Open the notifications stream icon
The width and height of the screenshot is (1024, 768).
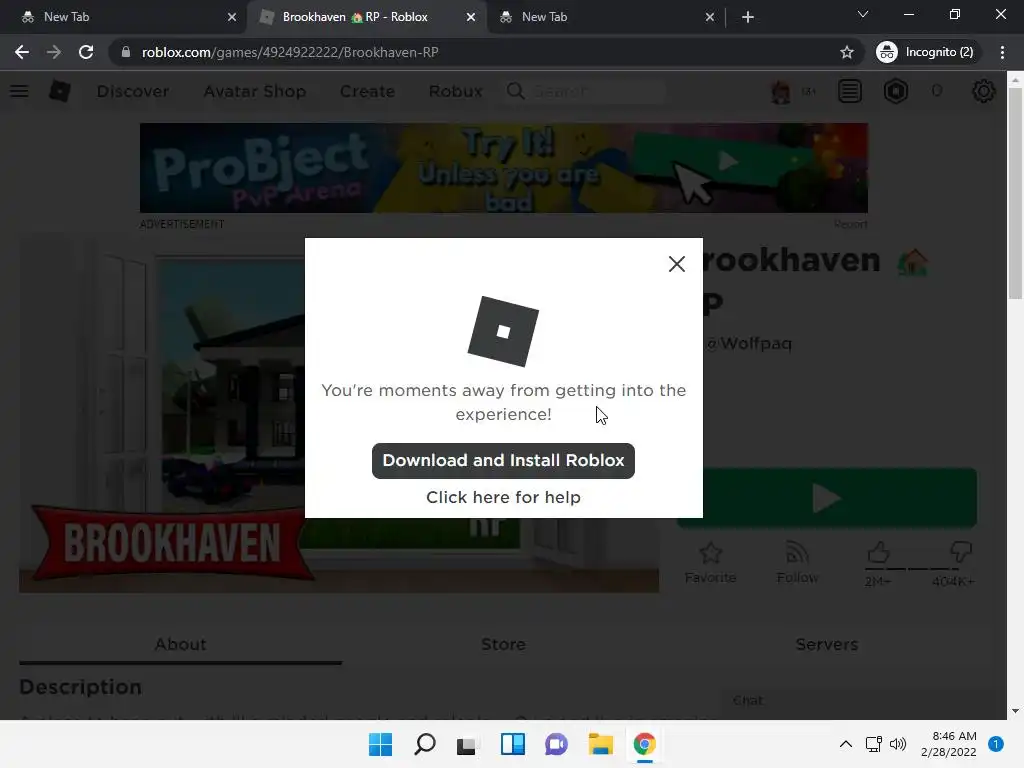850,91
